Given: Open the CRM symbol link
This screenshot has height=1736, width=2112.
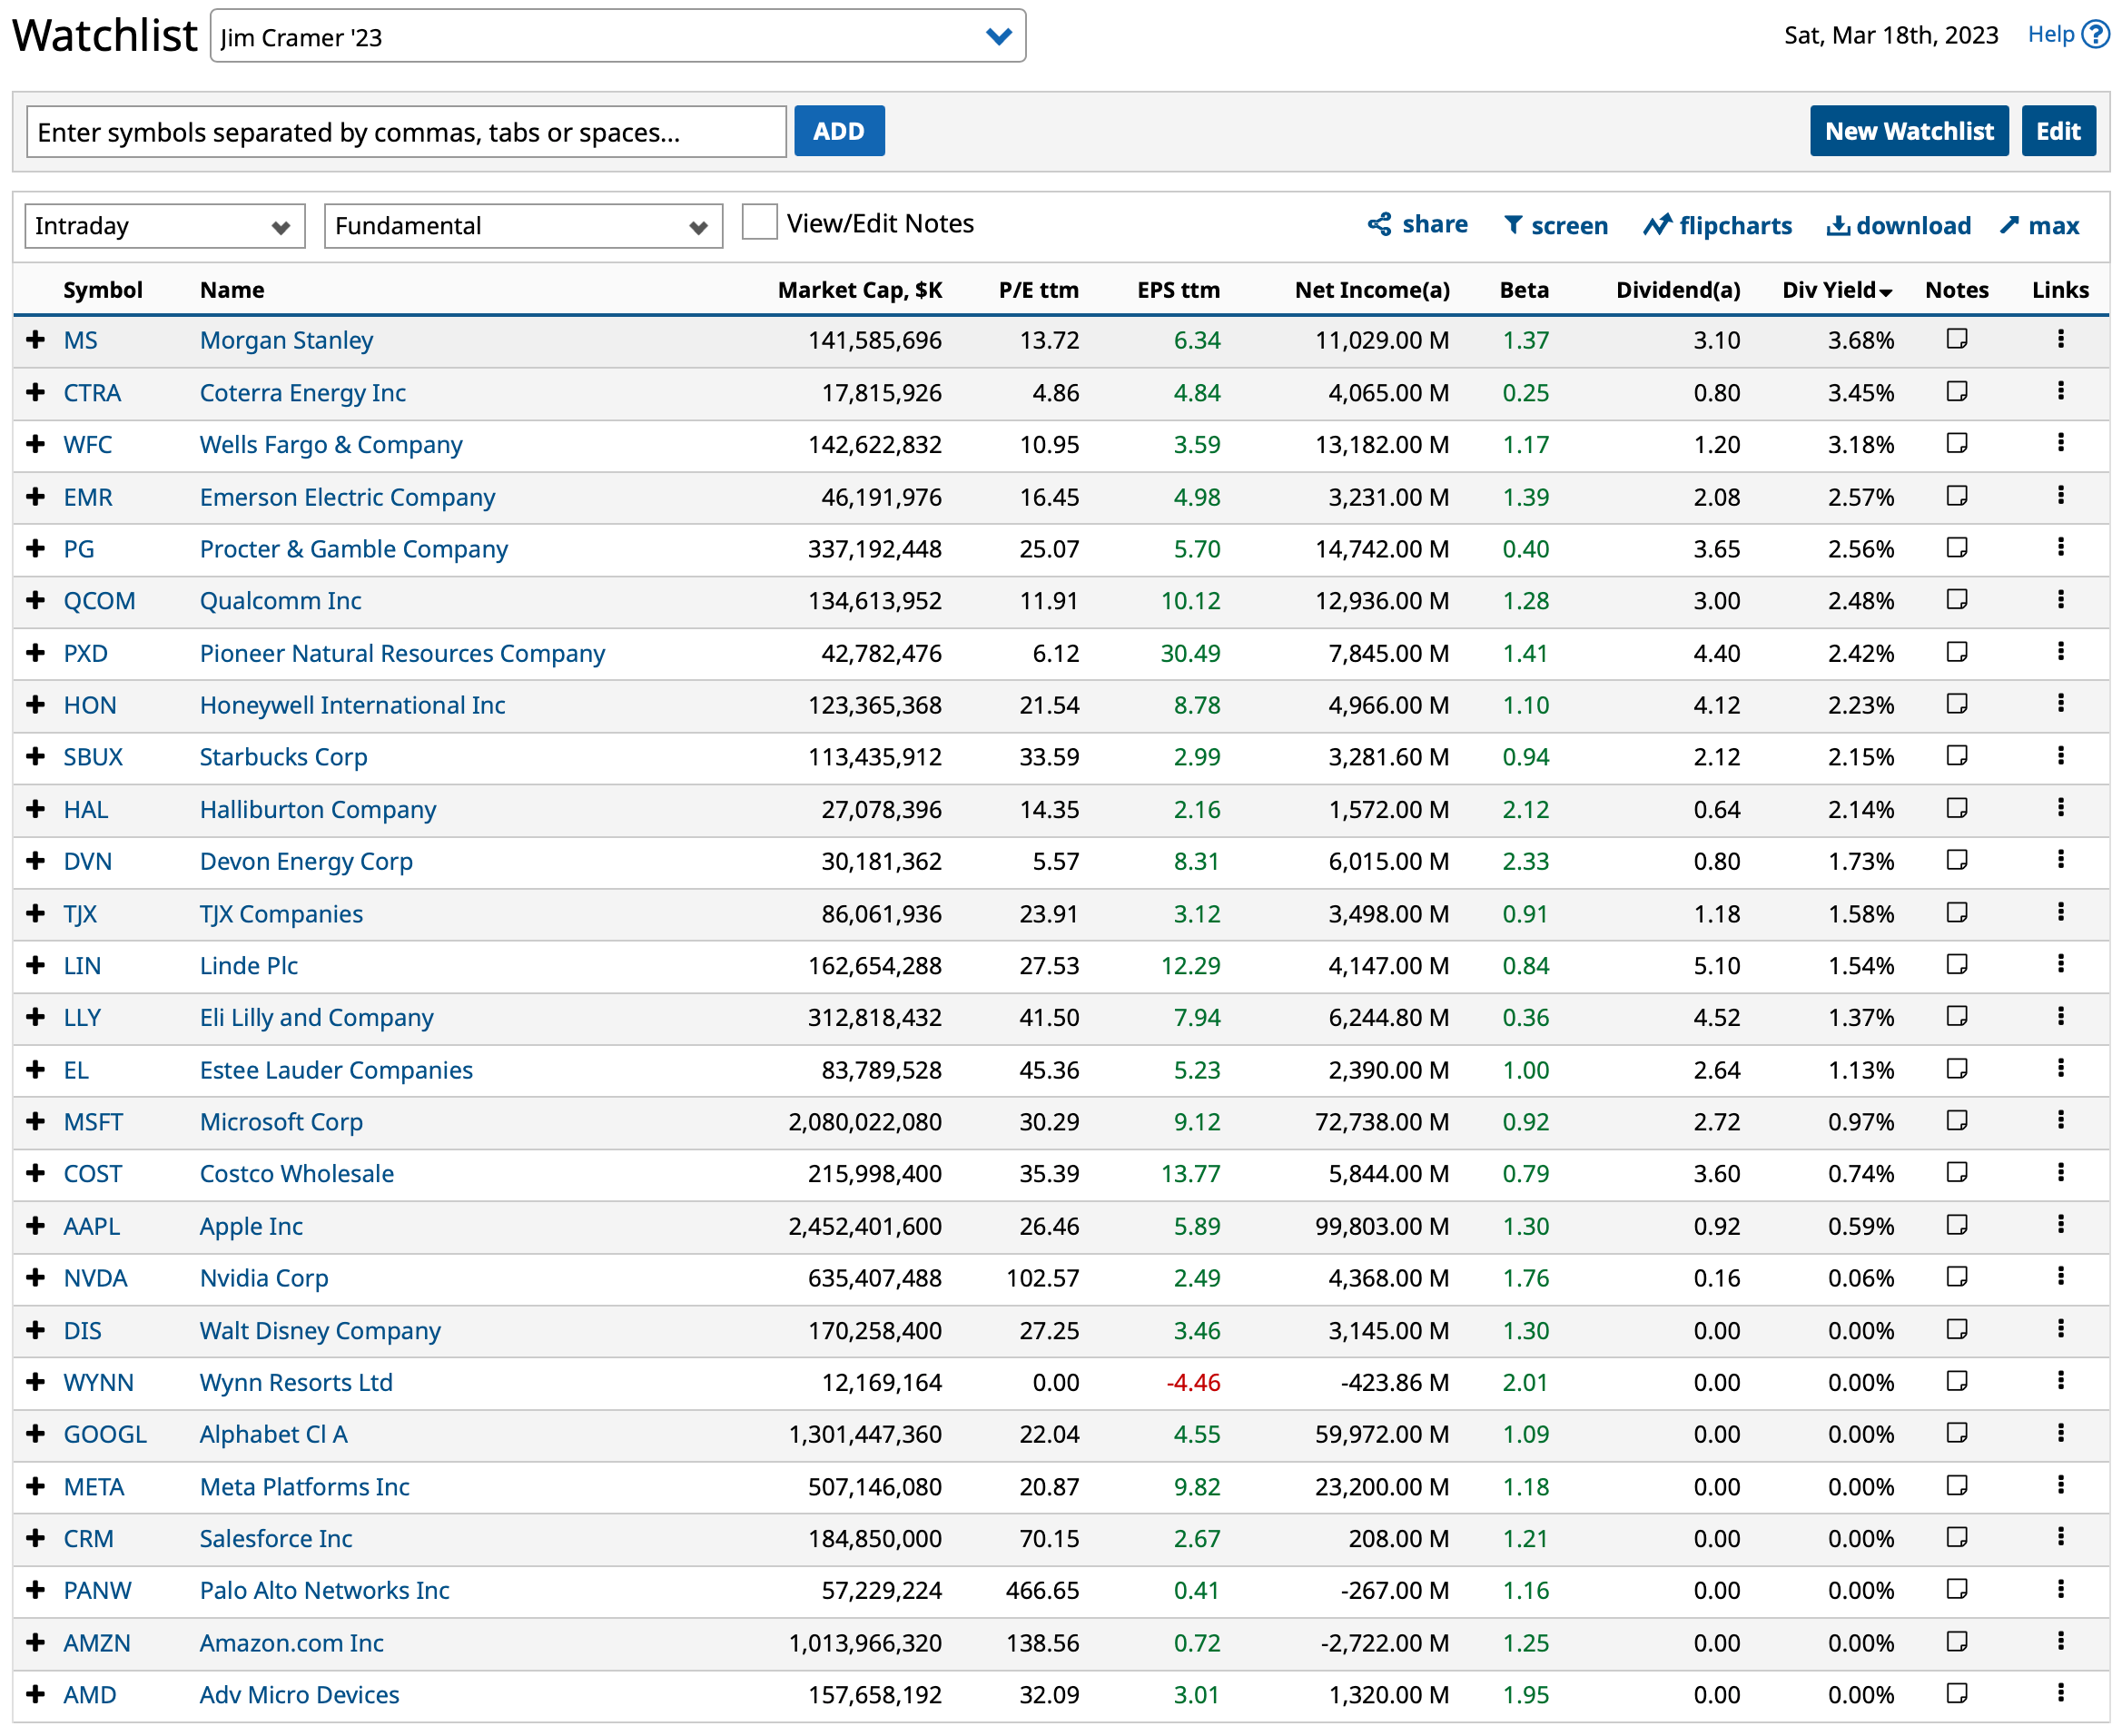Looking at the screenshot, I should coord(88,1539).
